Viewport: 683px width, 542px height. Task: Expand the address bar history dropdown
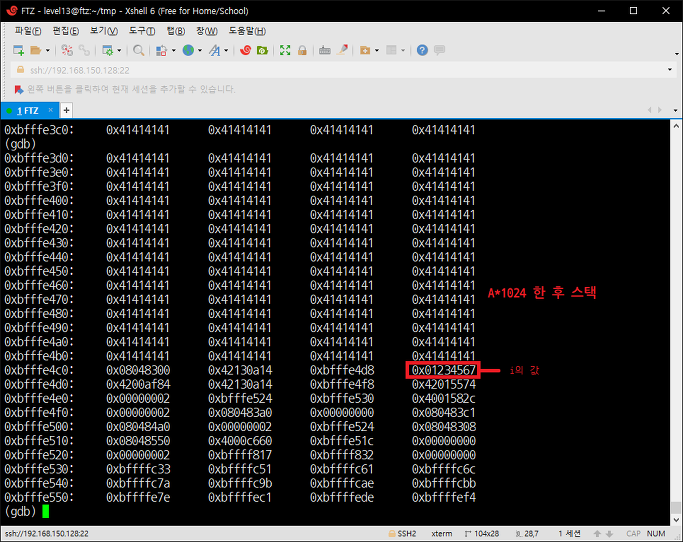coord(669,70)
